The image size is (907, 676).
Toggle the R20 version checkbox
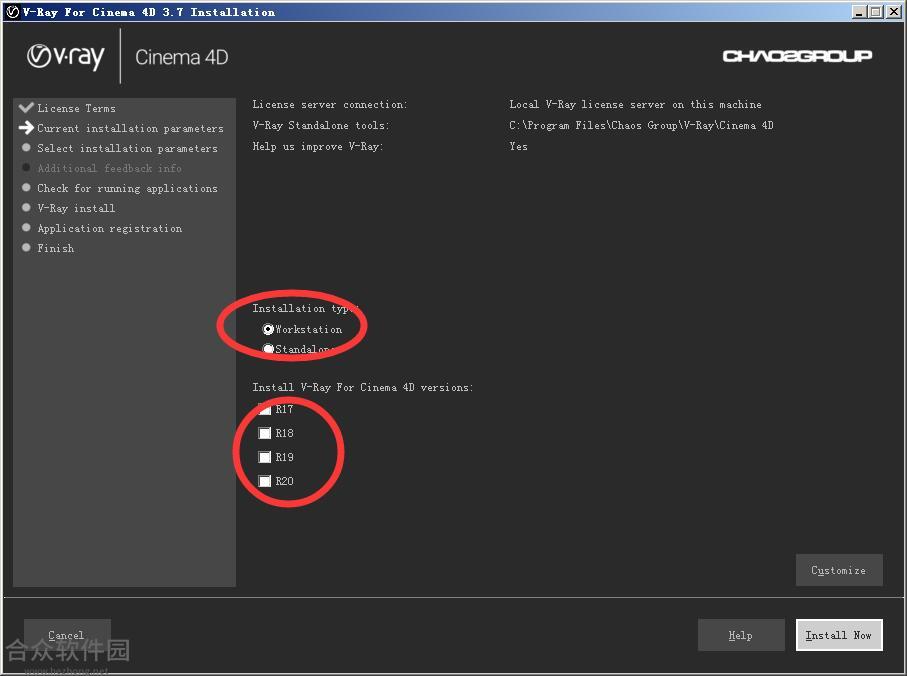pos(264,481)
